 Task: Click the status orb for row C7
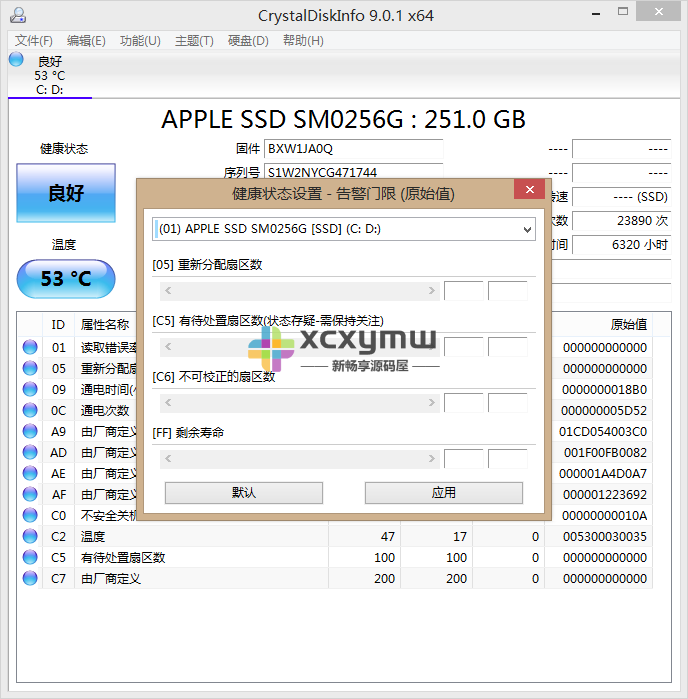[x=30, y=578]
